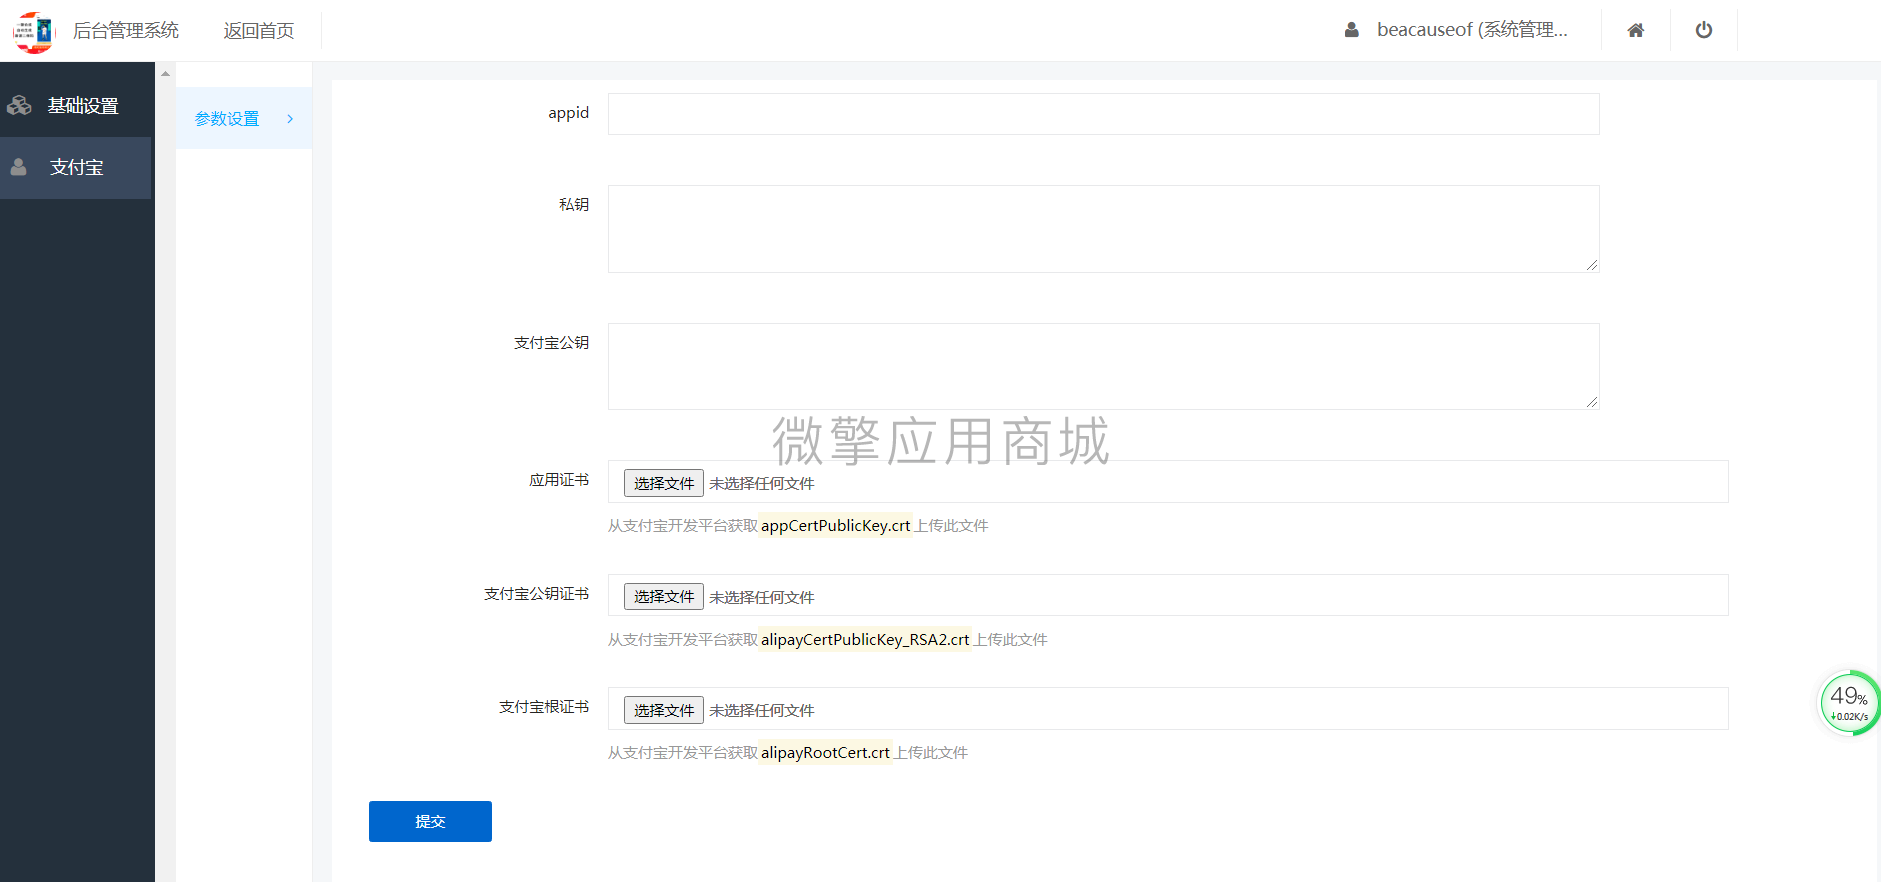Click the 应用证书 field label
Image resolution: width=1881 pixels, height=882 pixels.
pyautogui.click(x=559, y=480)
